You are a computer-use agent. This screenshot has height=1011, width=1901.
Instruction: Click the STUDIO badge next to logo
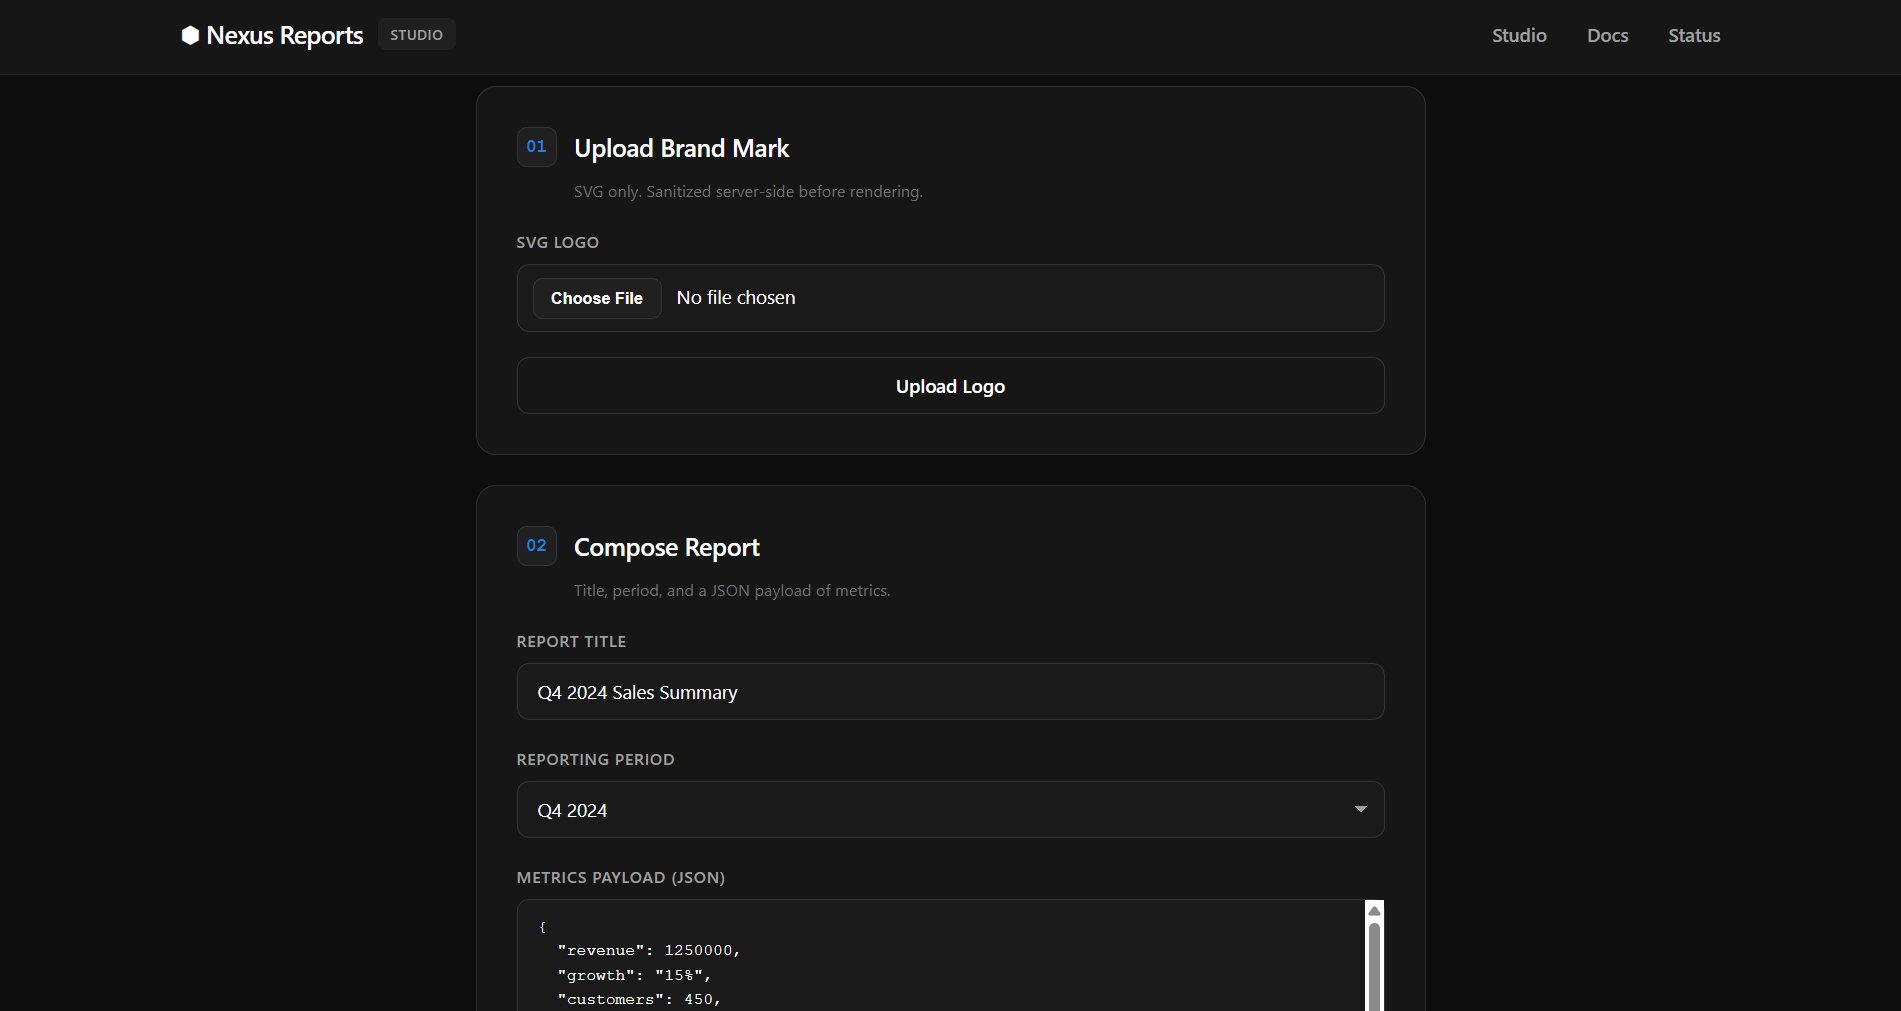[x=416, y=35]
